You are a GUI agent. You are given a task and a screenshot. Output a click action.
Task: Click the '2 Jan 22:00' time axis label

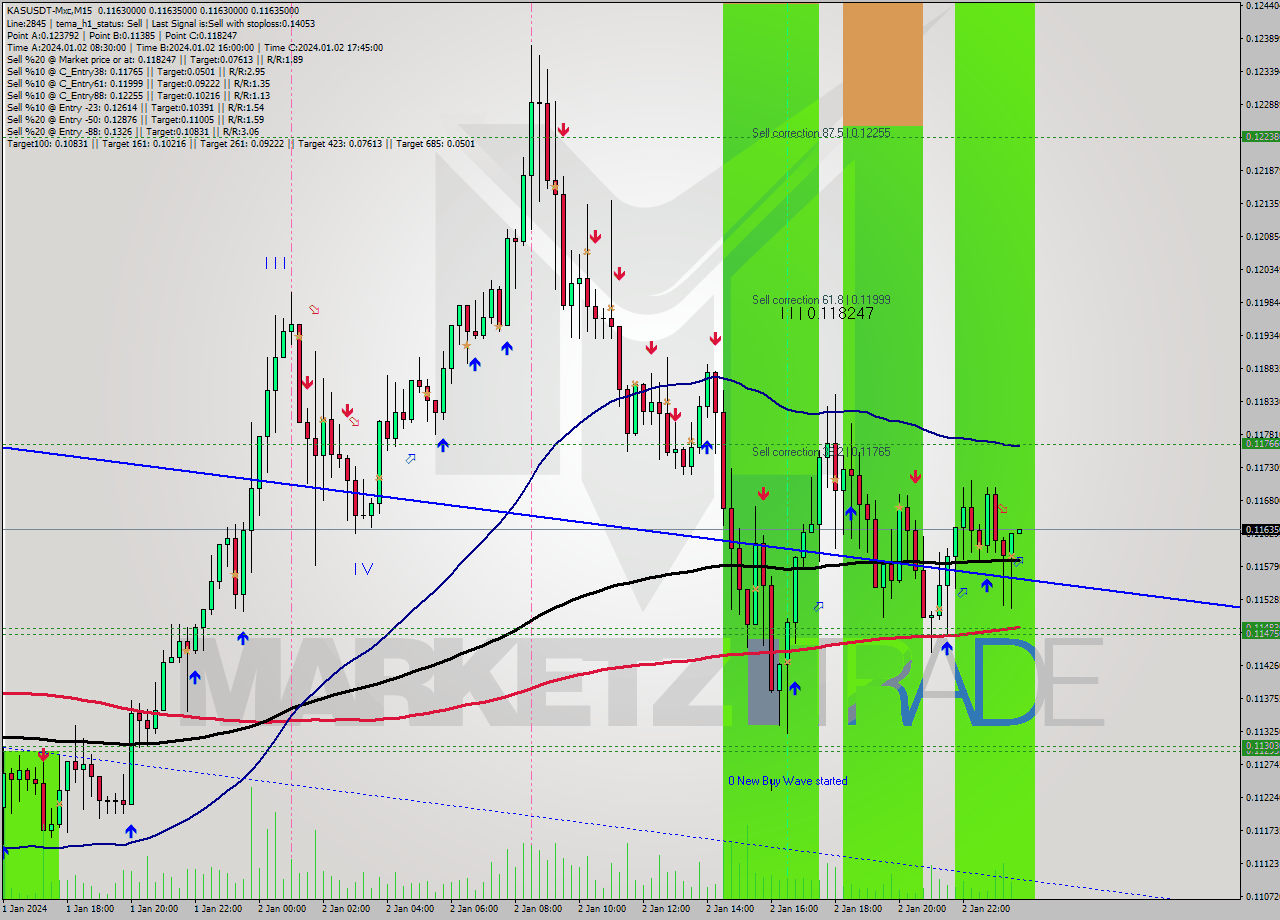point(985,909)
